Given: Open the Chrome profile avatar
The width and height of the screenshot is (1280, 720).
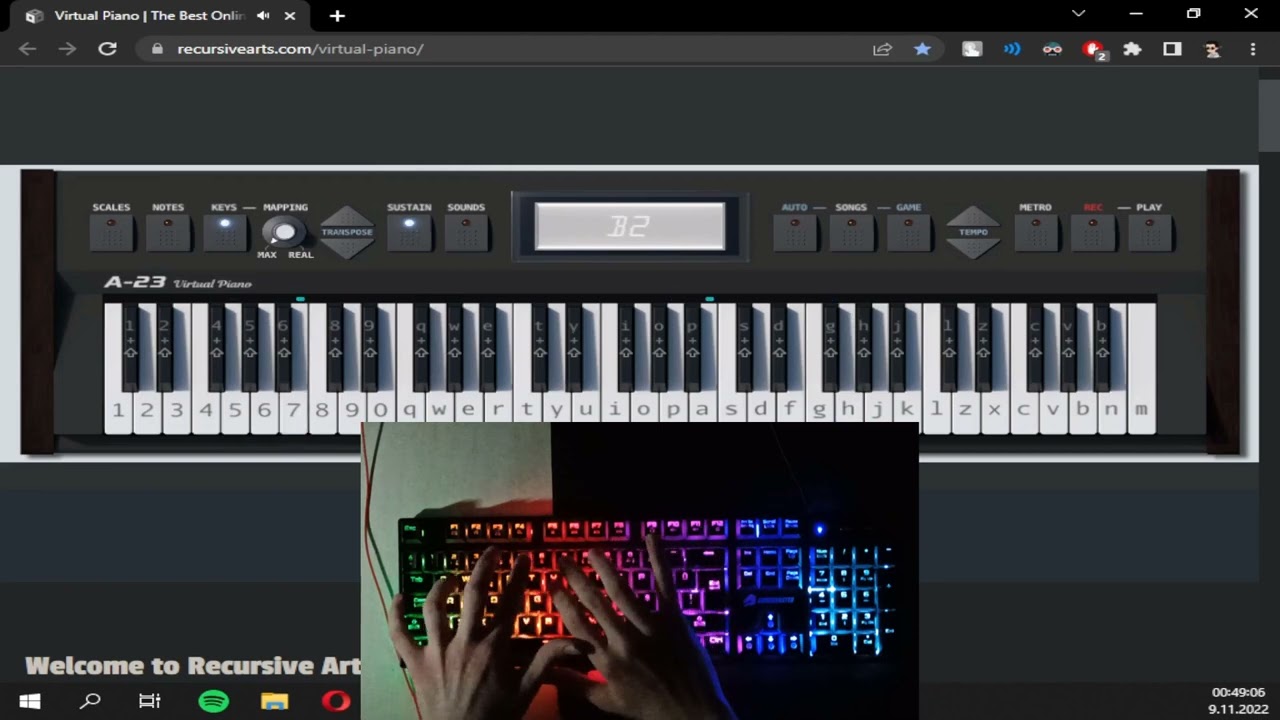Looking at the screenshot, I should pos(1212,48).
